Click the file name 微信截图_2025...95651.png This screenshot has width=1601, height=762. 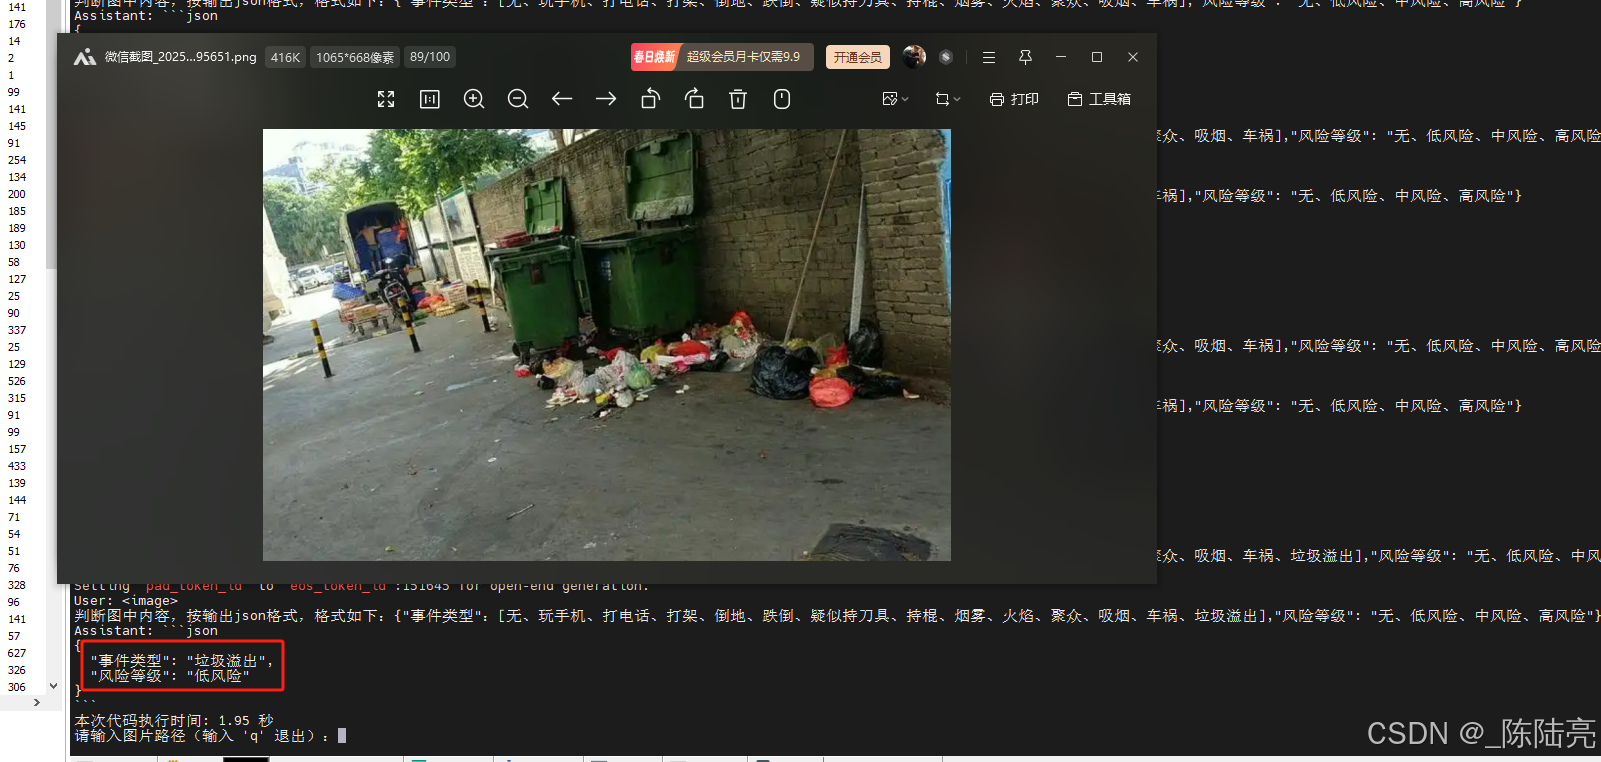181,57
